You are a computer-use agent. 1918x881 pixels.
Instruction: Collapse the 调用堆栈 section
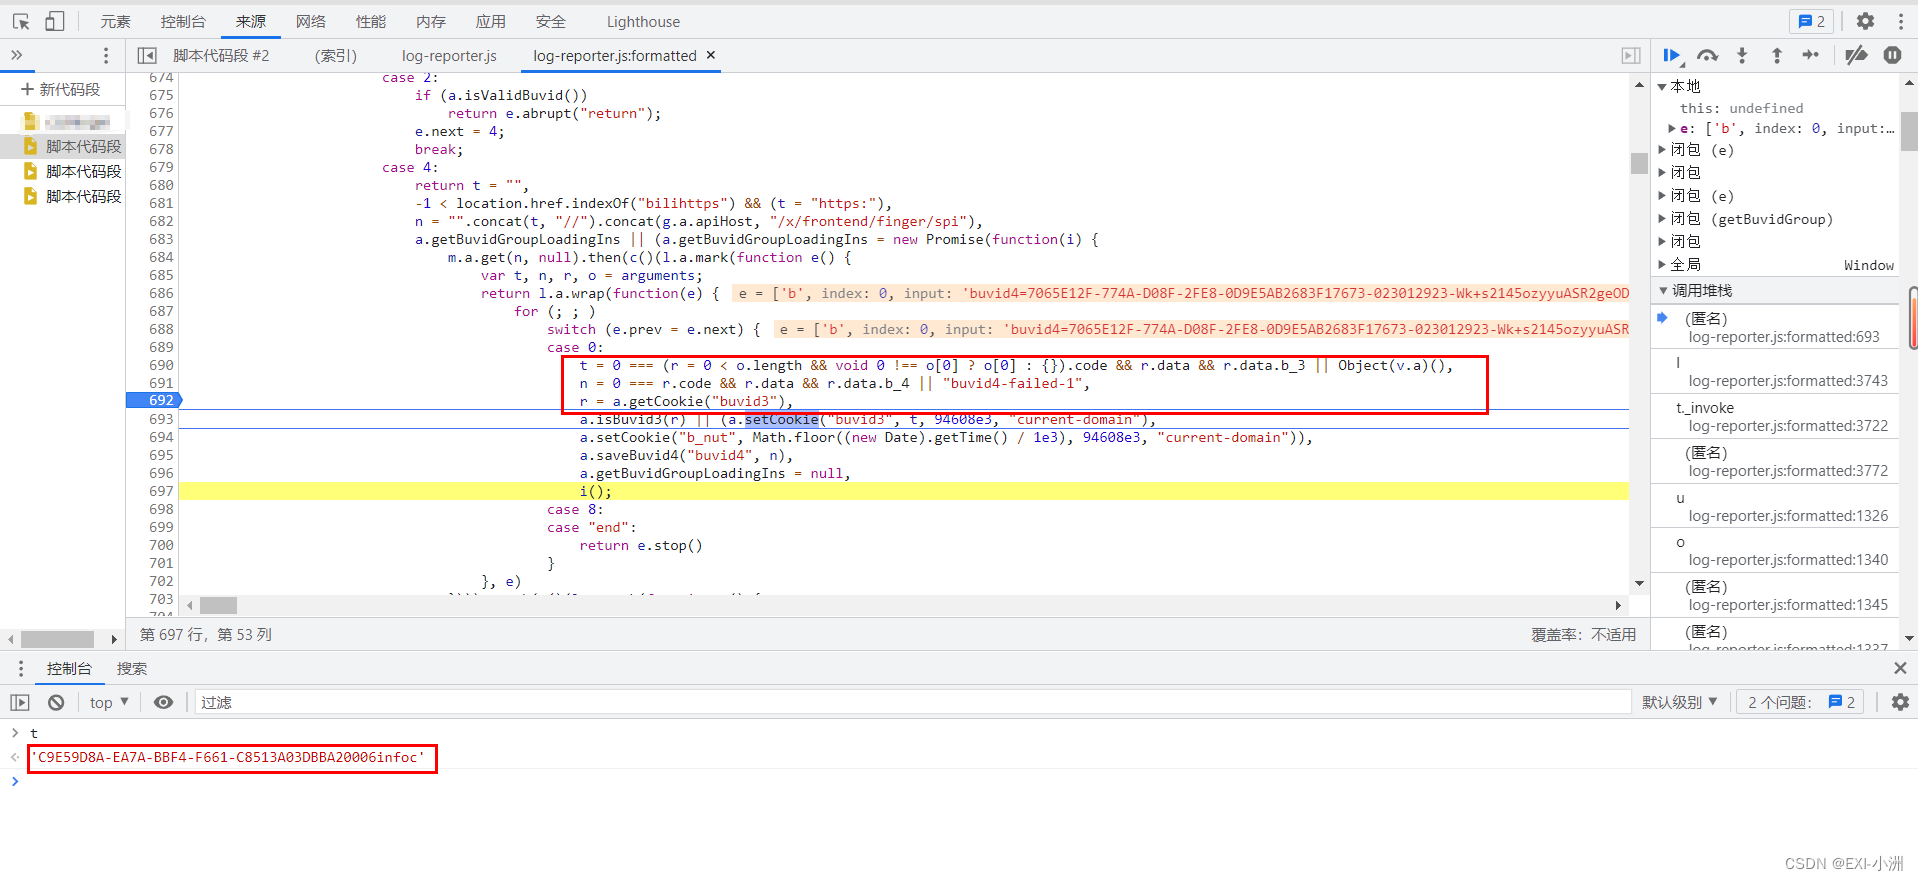[1664, 291]
